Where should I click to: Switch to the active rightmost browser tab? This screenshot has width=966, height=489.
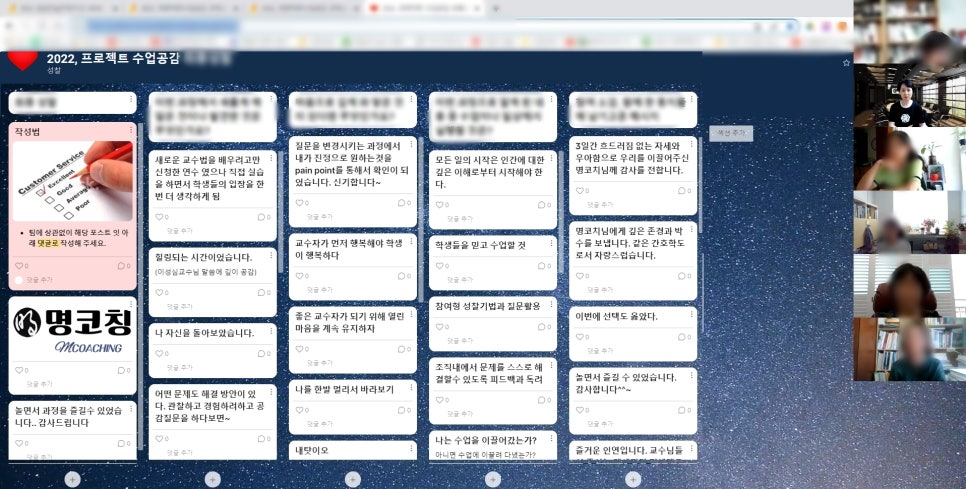430,8
